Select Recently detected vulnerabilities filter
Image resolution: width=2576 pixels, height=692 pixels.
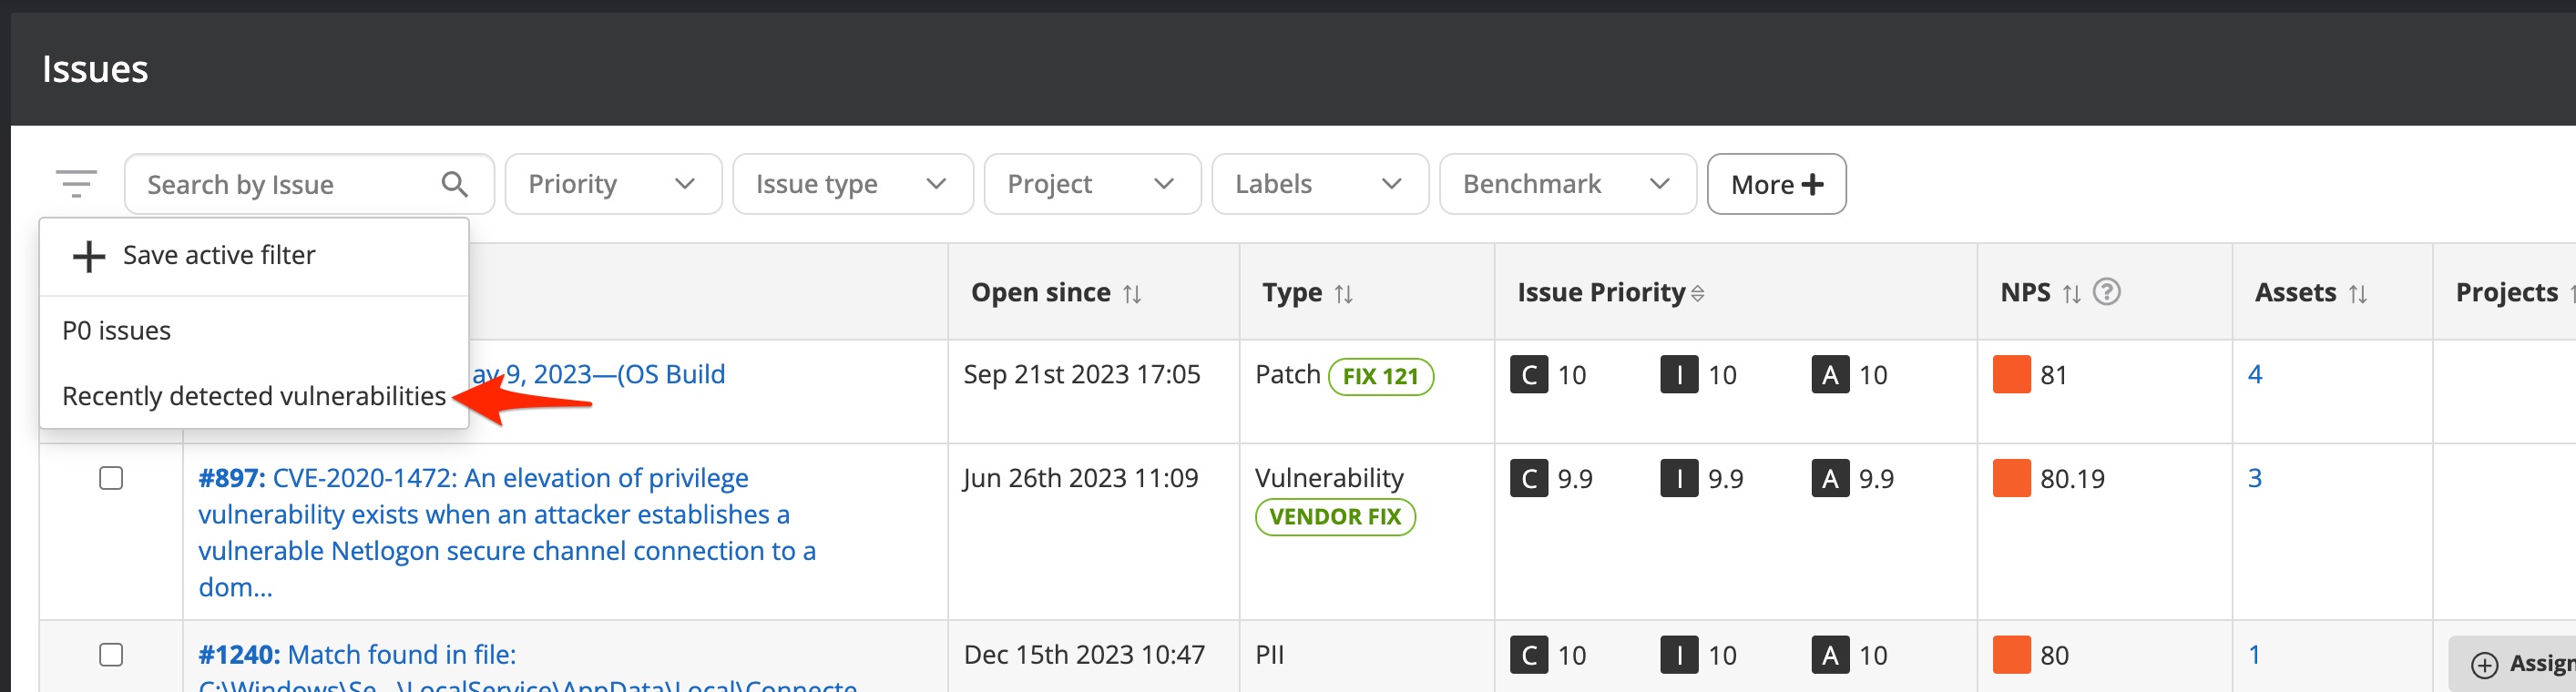254,397
